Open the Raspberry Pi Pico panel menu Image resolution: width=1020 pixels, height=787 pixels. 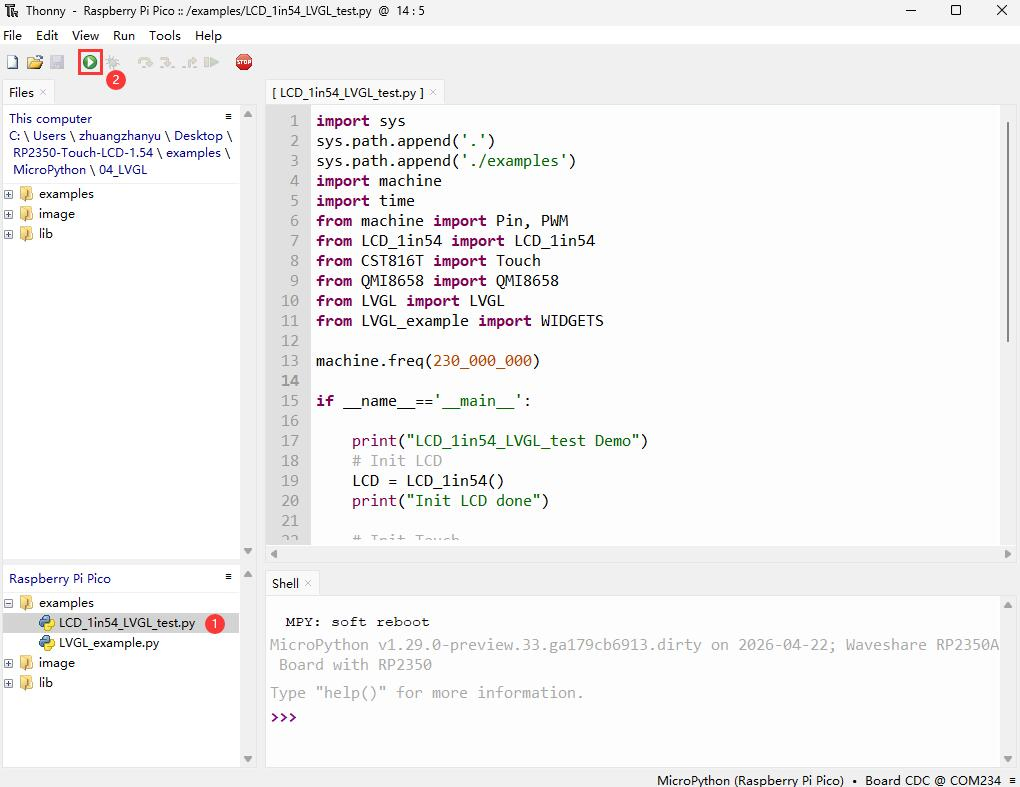coord(228,575)
